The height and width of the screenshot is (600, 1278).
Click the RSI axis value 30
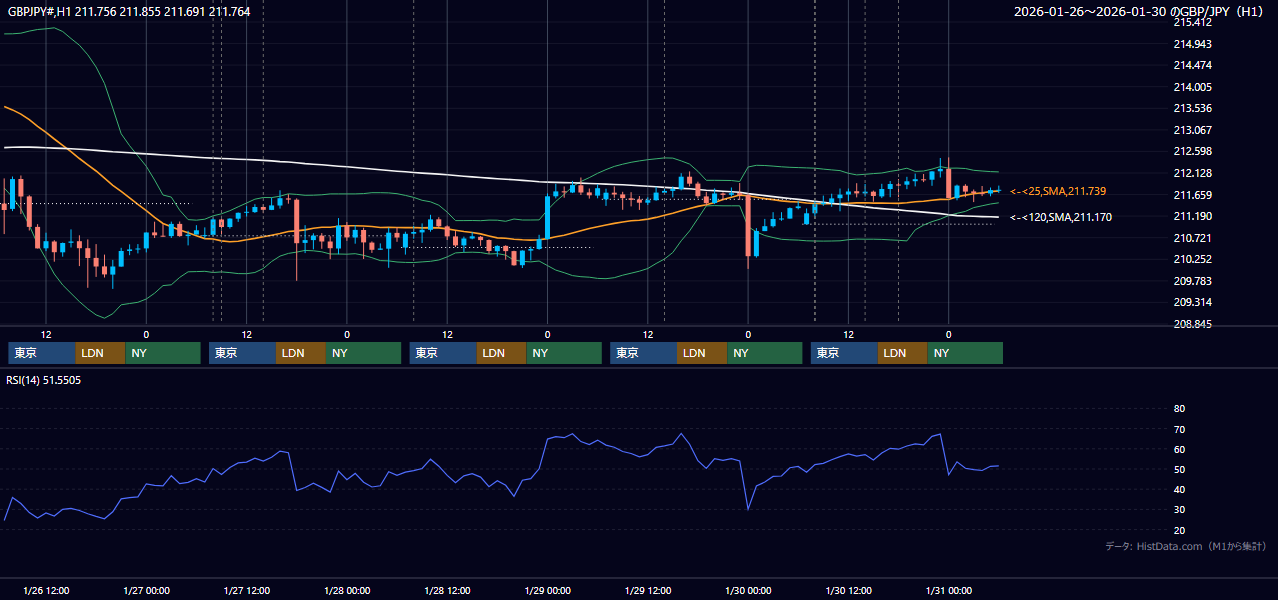coord(1179,509)
